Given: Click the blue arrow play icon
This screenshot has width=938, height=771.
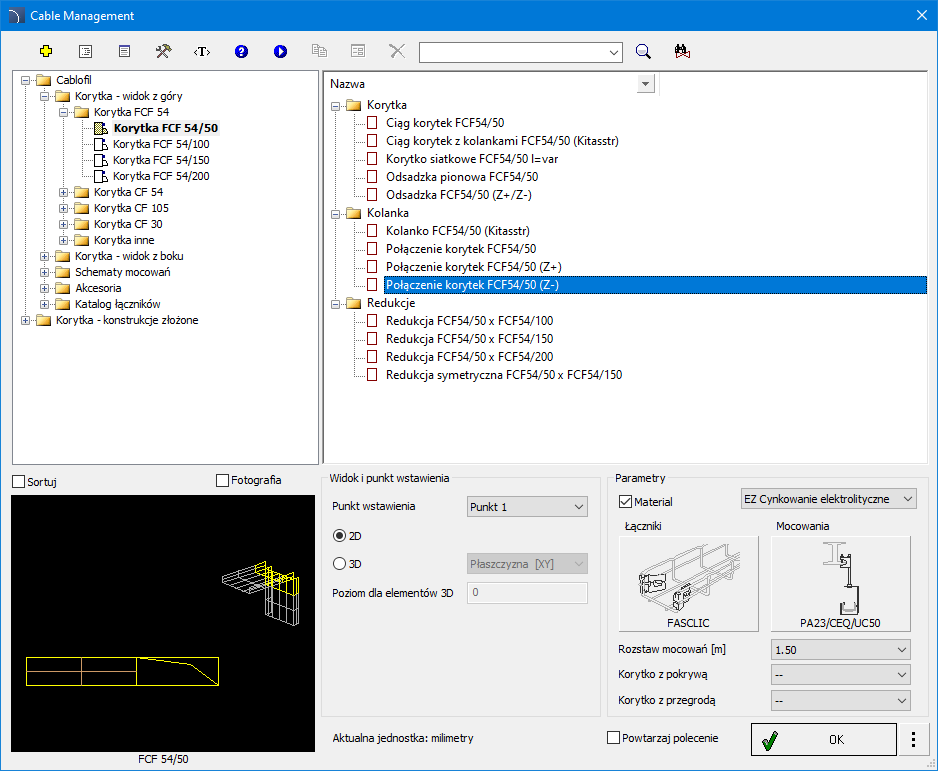Looking at the screenshot, I should 280,51.
